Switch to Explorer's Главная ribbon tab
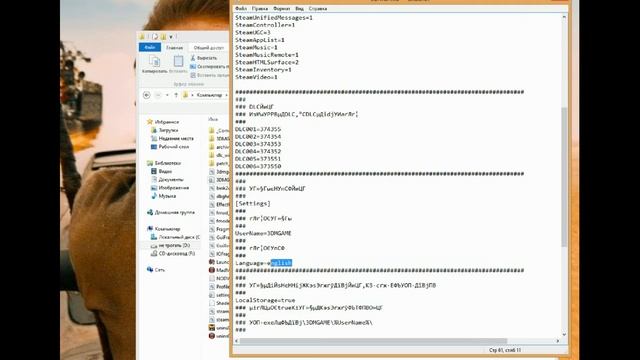This screenshot has height=360, width=640. point(174,48)
